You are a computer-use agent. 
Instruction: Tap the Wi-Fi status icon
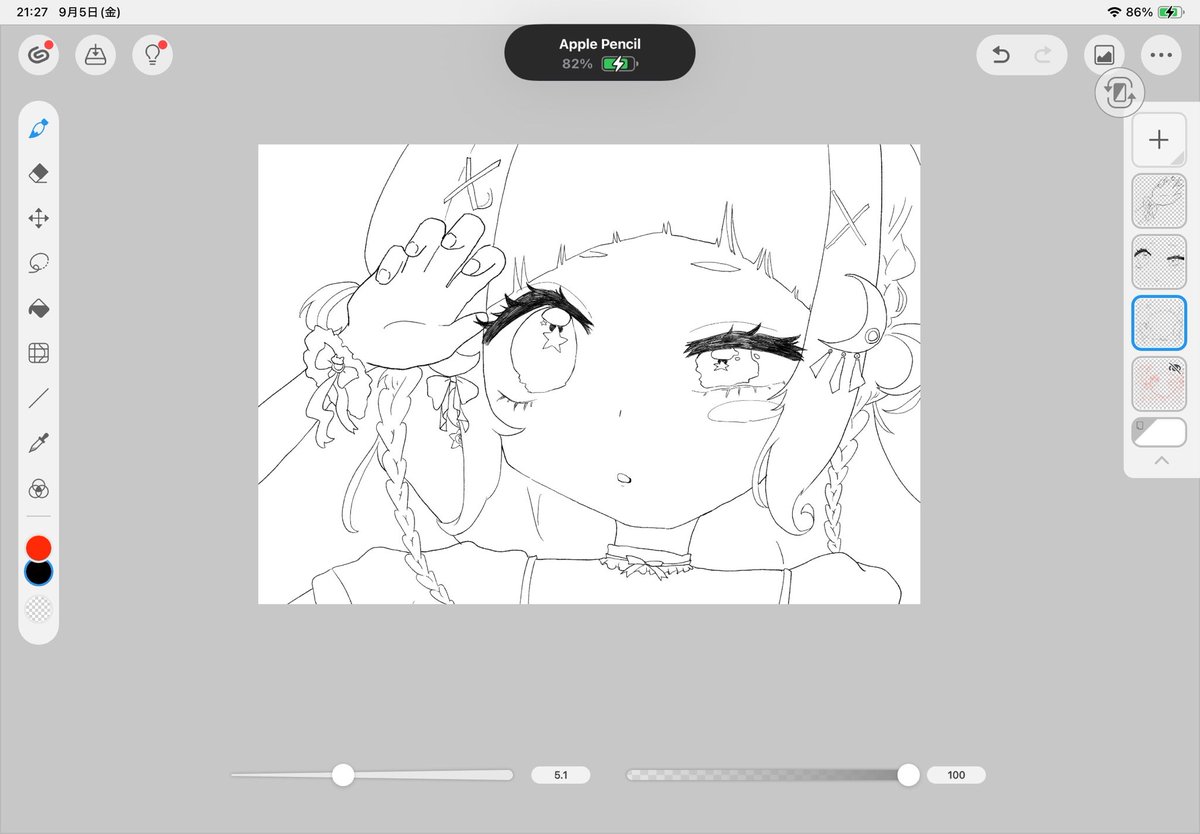[1114, 12]
